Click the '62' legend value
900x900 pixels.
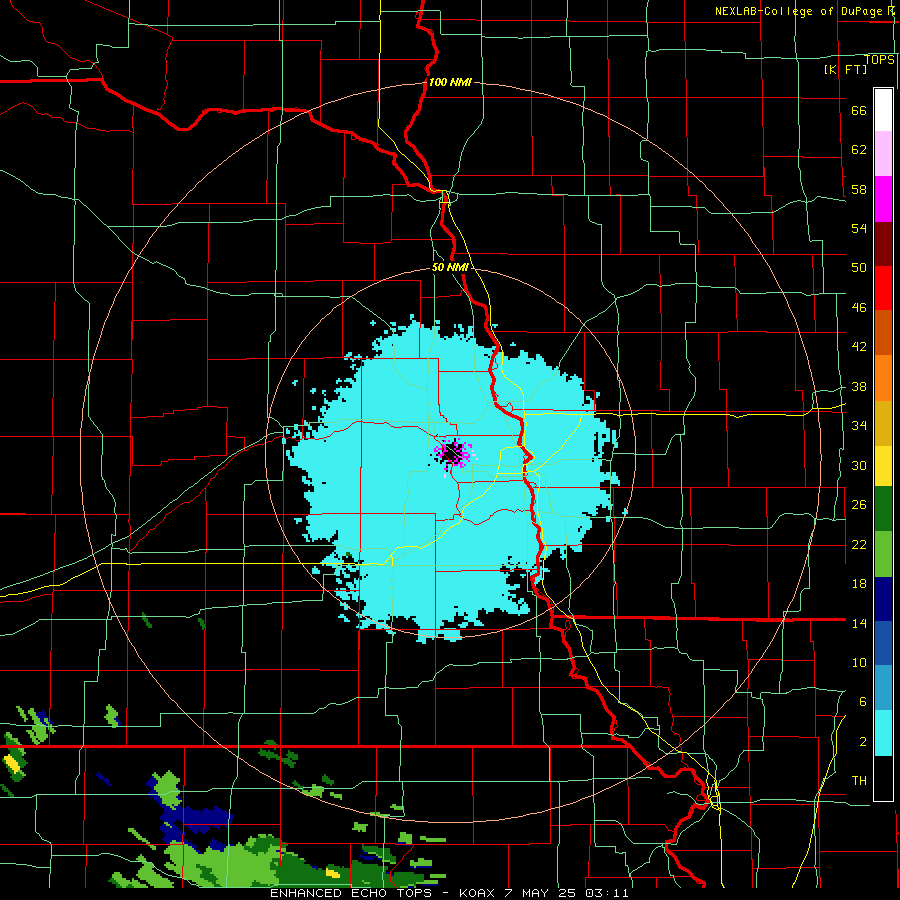click(859, 149)
